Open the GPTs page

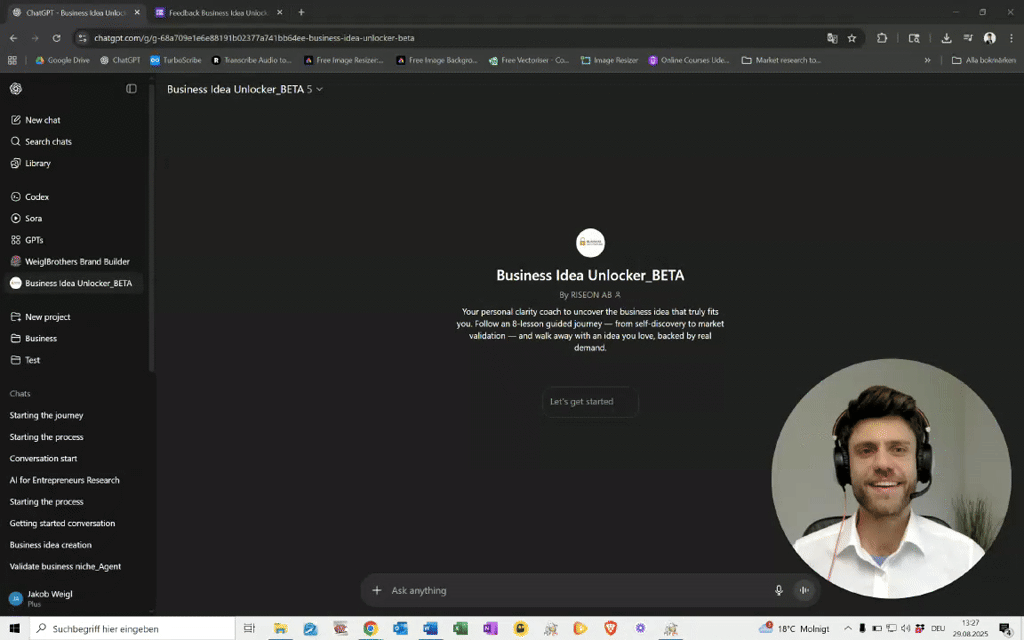[34, 240]
